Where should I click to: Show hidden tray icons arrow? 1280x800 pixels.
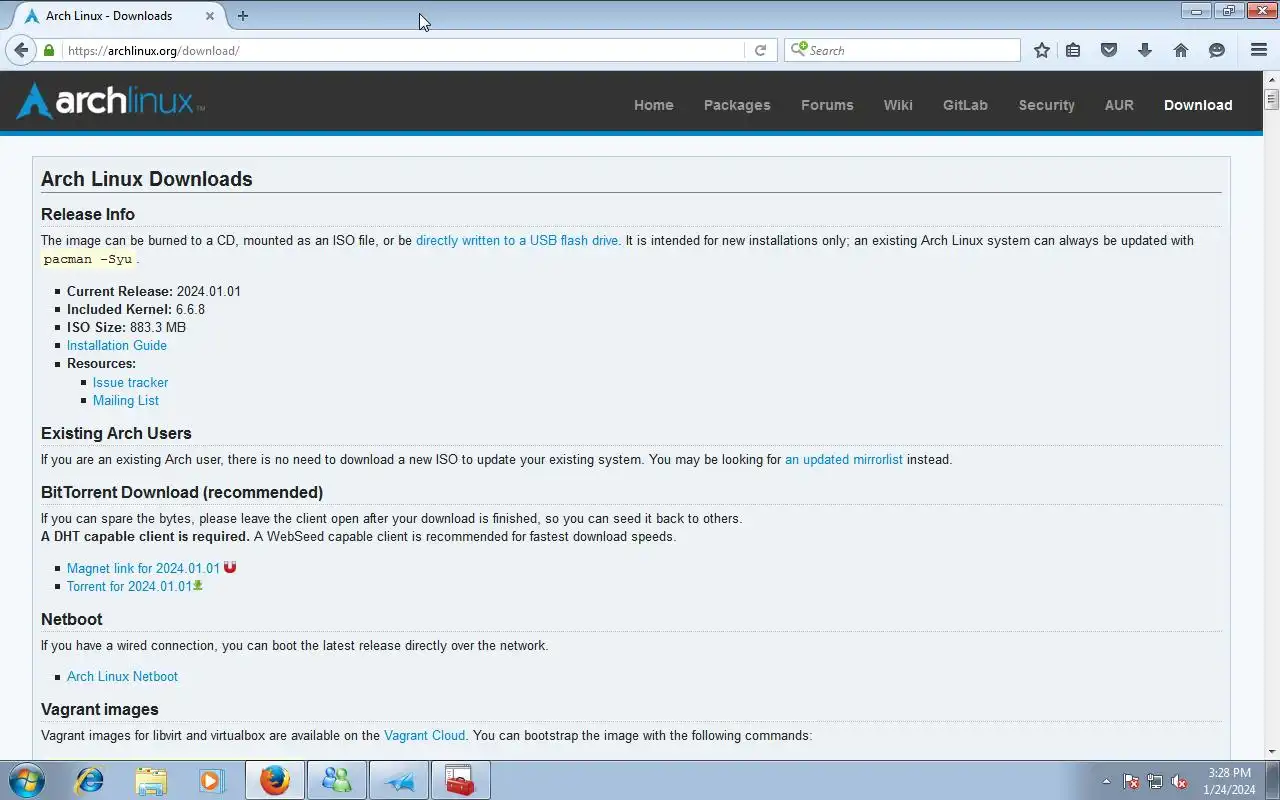point(1106,781)
